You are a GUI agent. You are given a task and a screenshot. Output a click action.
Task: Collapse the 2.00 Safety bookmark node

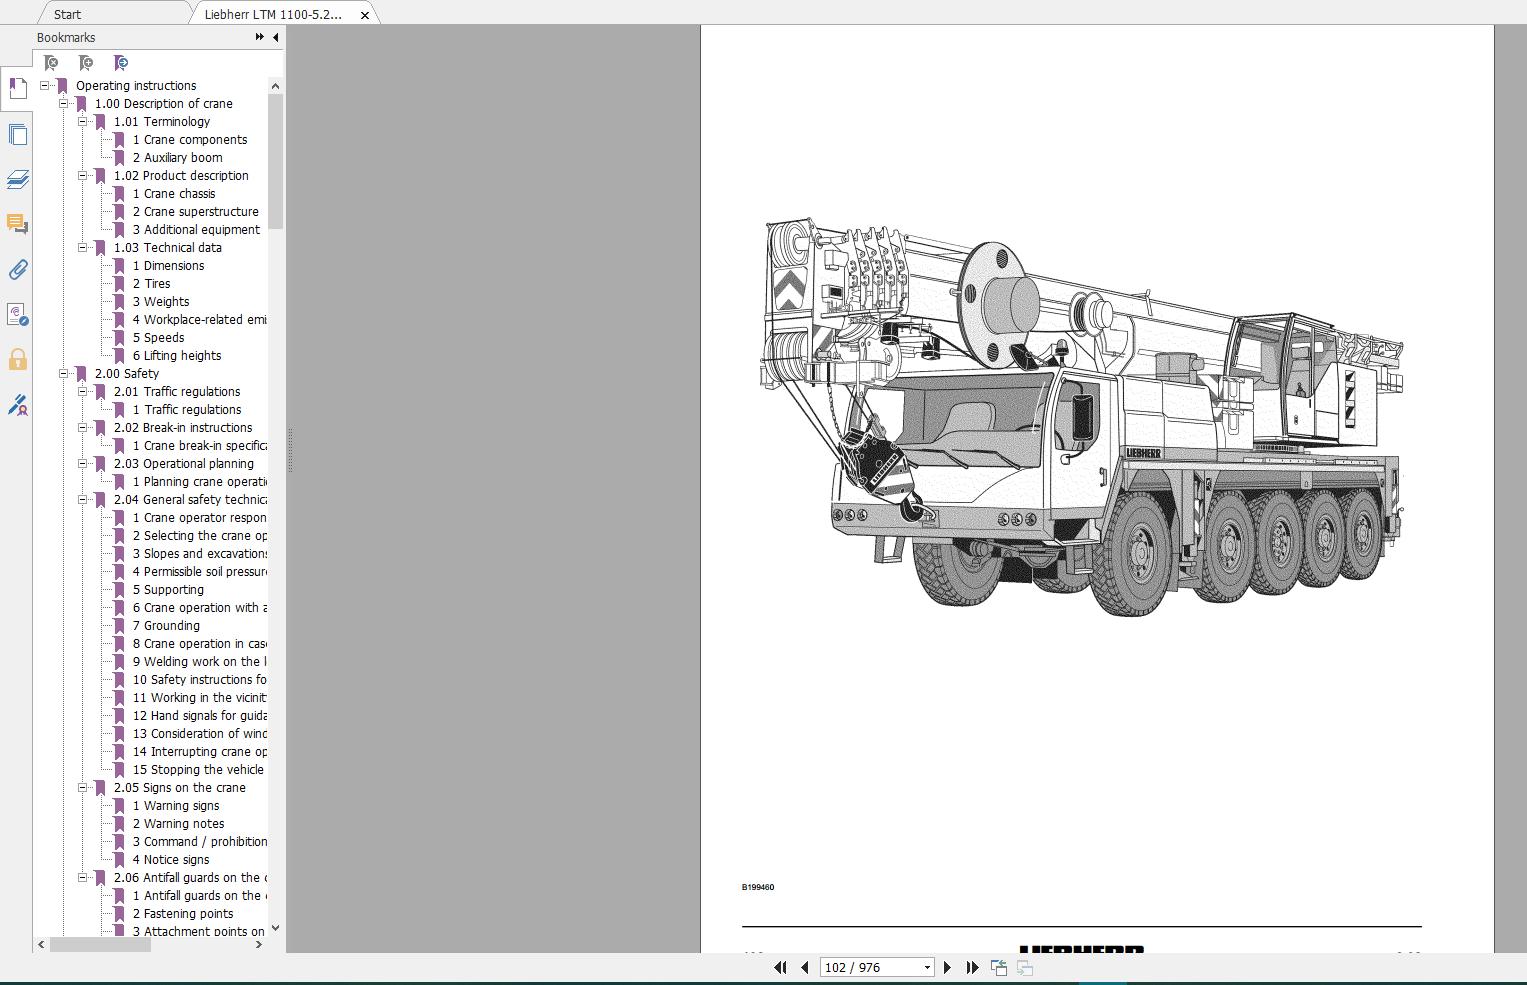coord(63,373)
